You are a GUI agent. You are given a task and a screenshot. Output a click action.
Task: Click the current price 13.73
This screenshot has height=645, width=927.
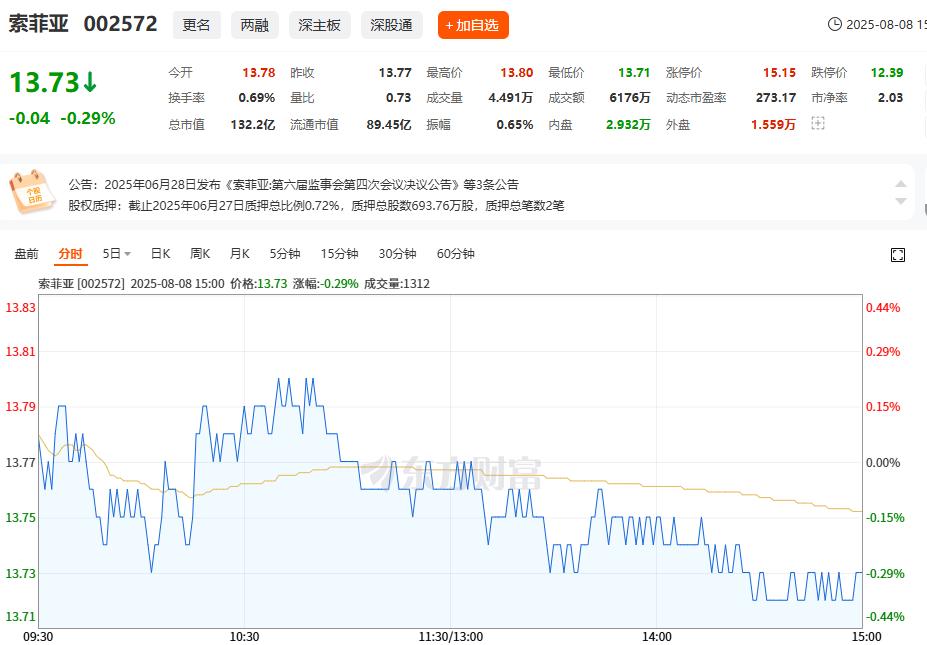click(x=44, y=82)
